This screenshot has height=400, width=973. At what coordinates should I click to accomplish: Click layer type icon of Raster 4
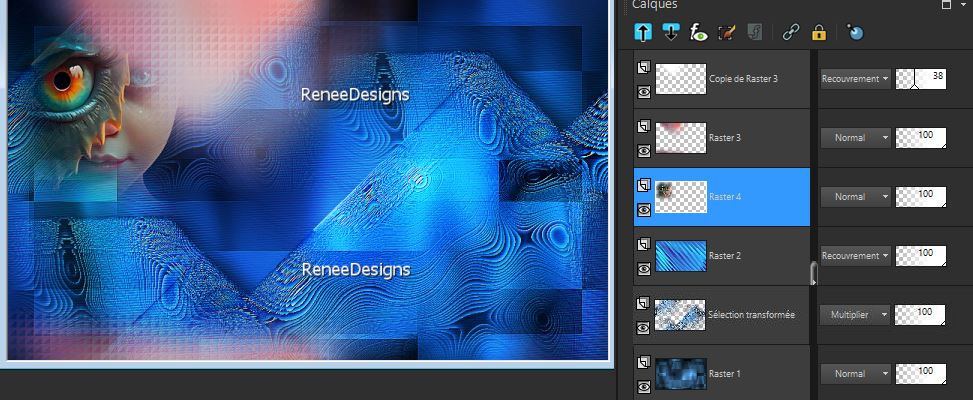643,185
